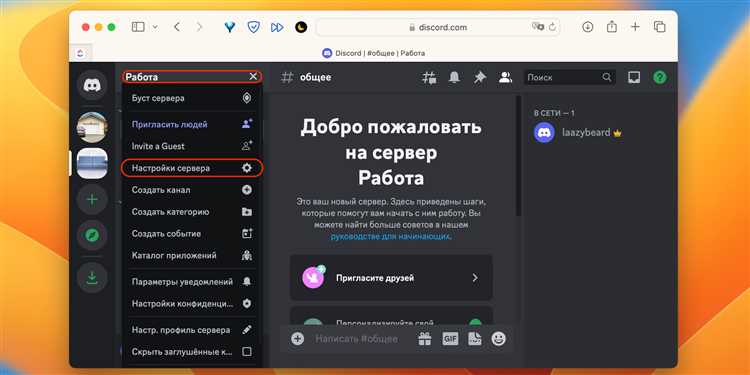Choose Создать канал menu item
The width and height of the screenshot is (750, 375).
[192, 190]
